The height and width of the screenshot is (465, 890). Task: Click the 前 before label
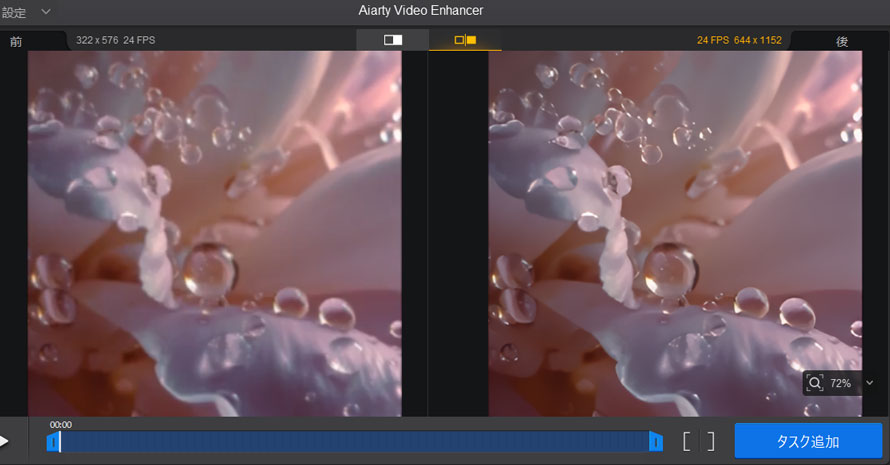tap(16, 41)
